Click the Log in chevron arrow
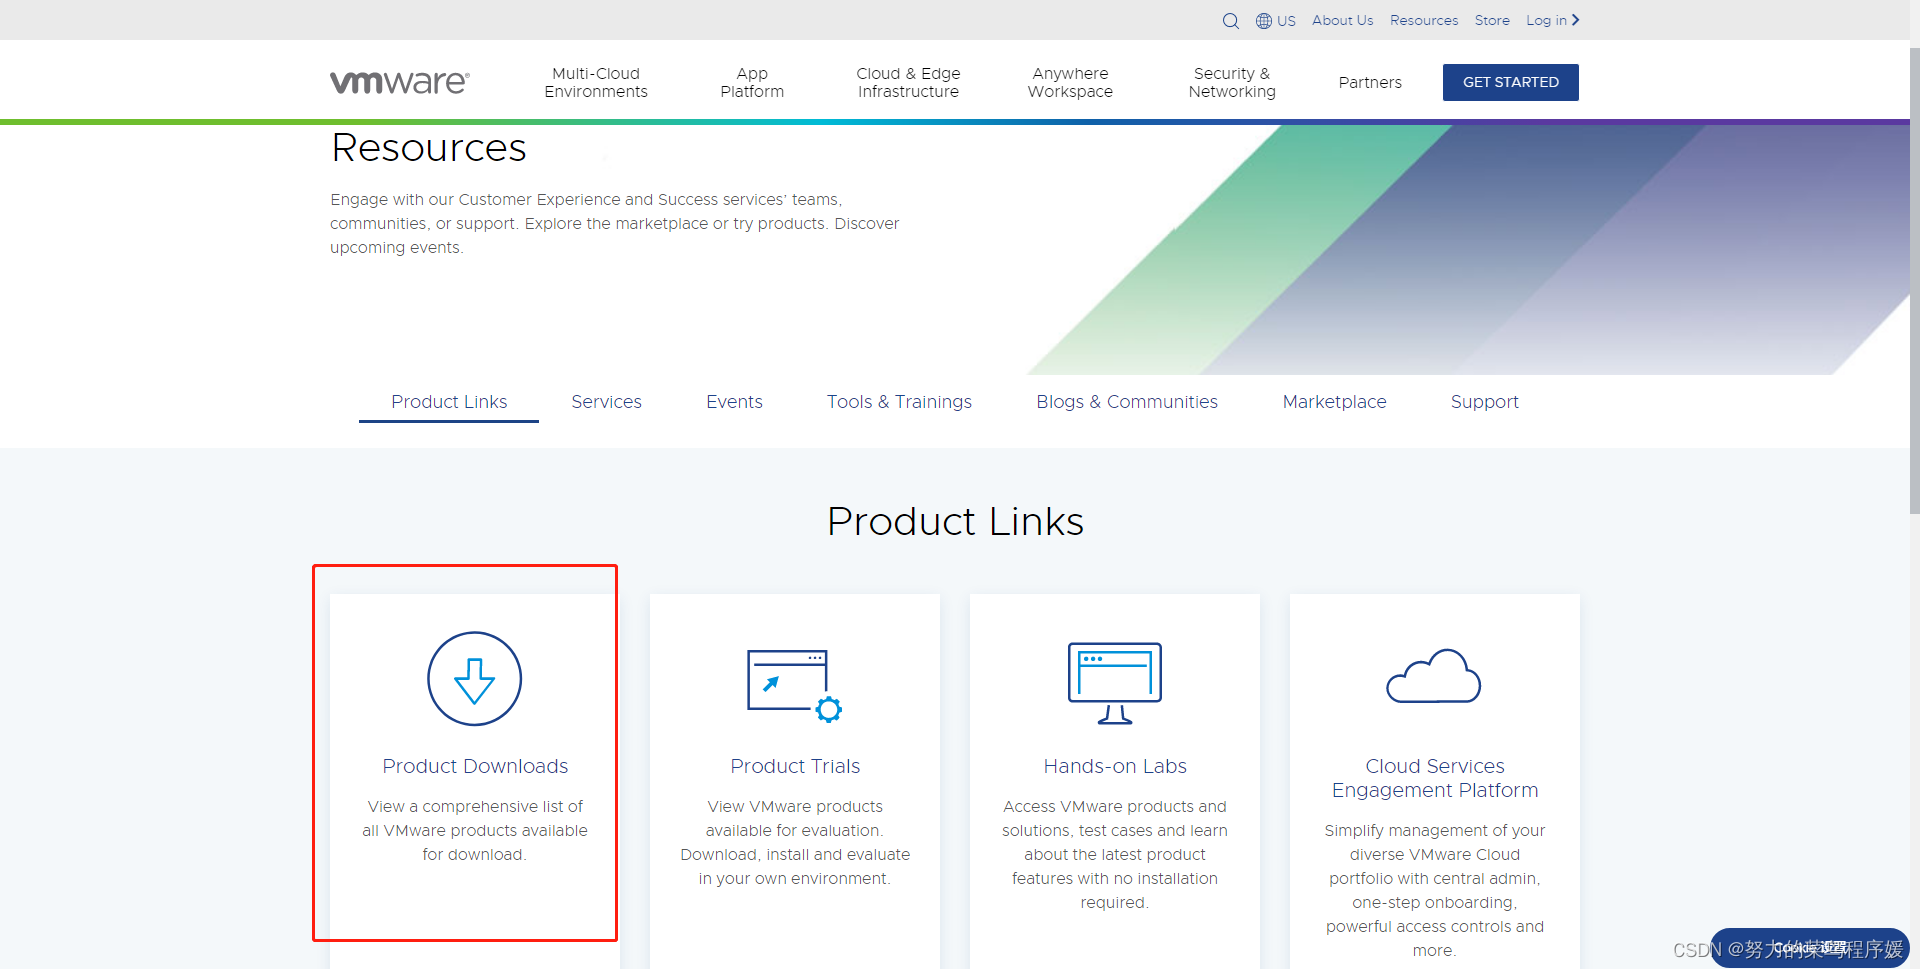This screenshot has width=1920, height=969. (1575, 20)
